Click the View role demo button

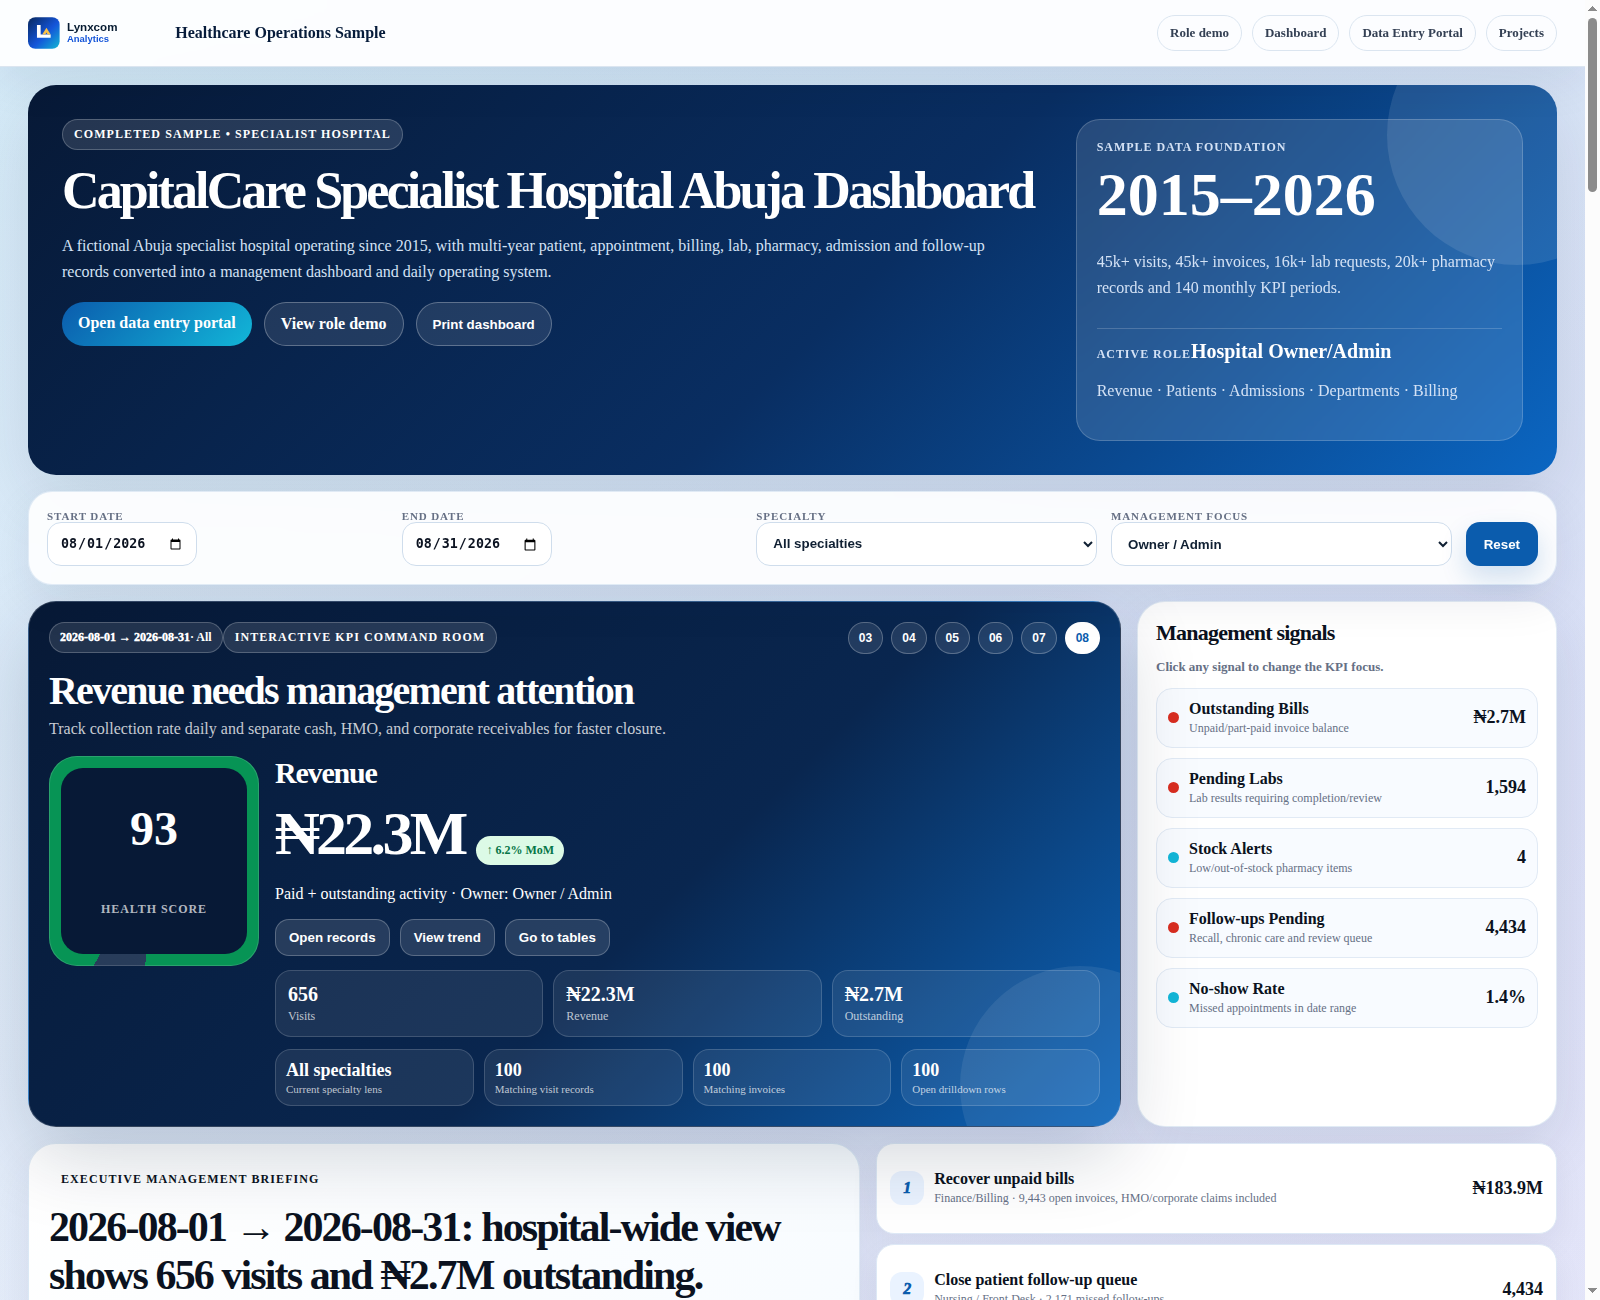(x=334, y=324)
